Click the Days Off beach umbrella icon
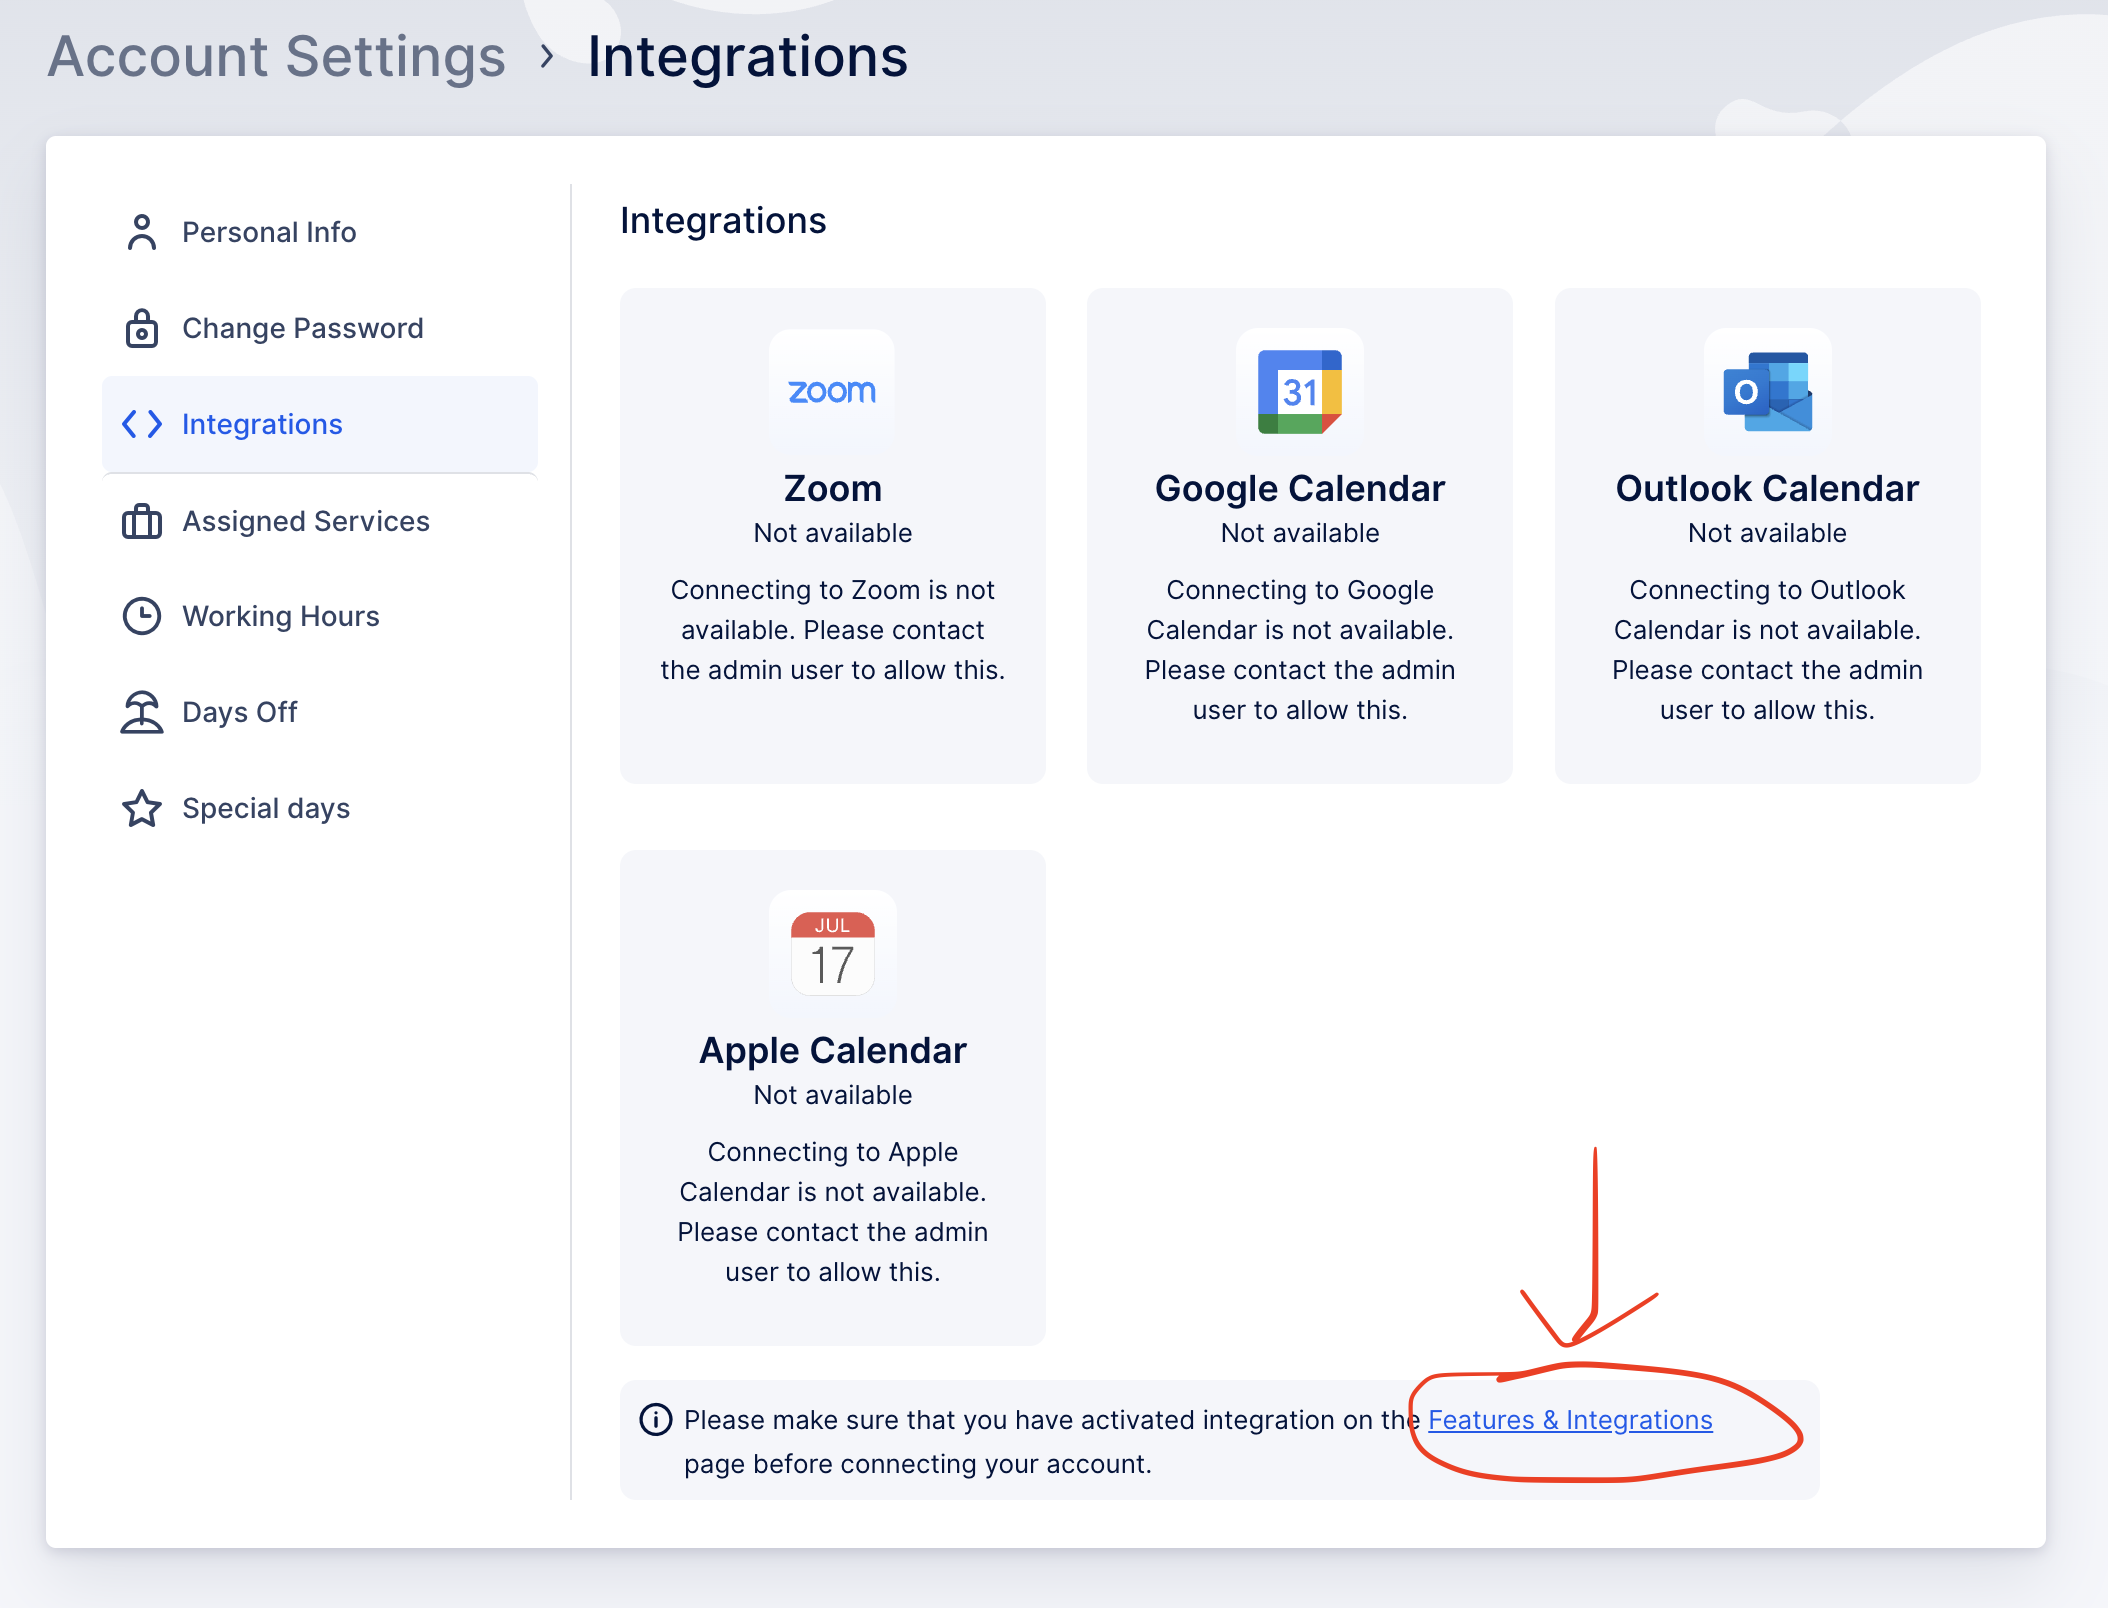This screenshot has height=1608, width=2108. (x=142, y=712)
